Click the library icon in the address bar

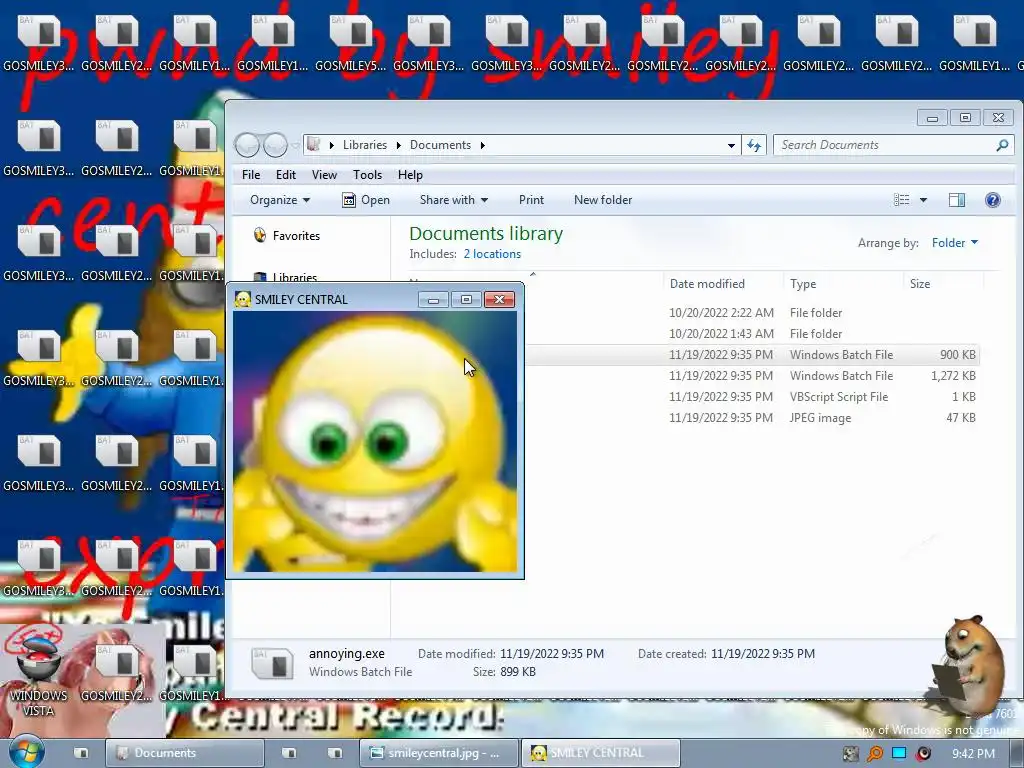[313, 144]
